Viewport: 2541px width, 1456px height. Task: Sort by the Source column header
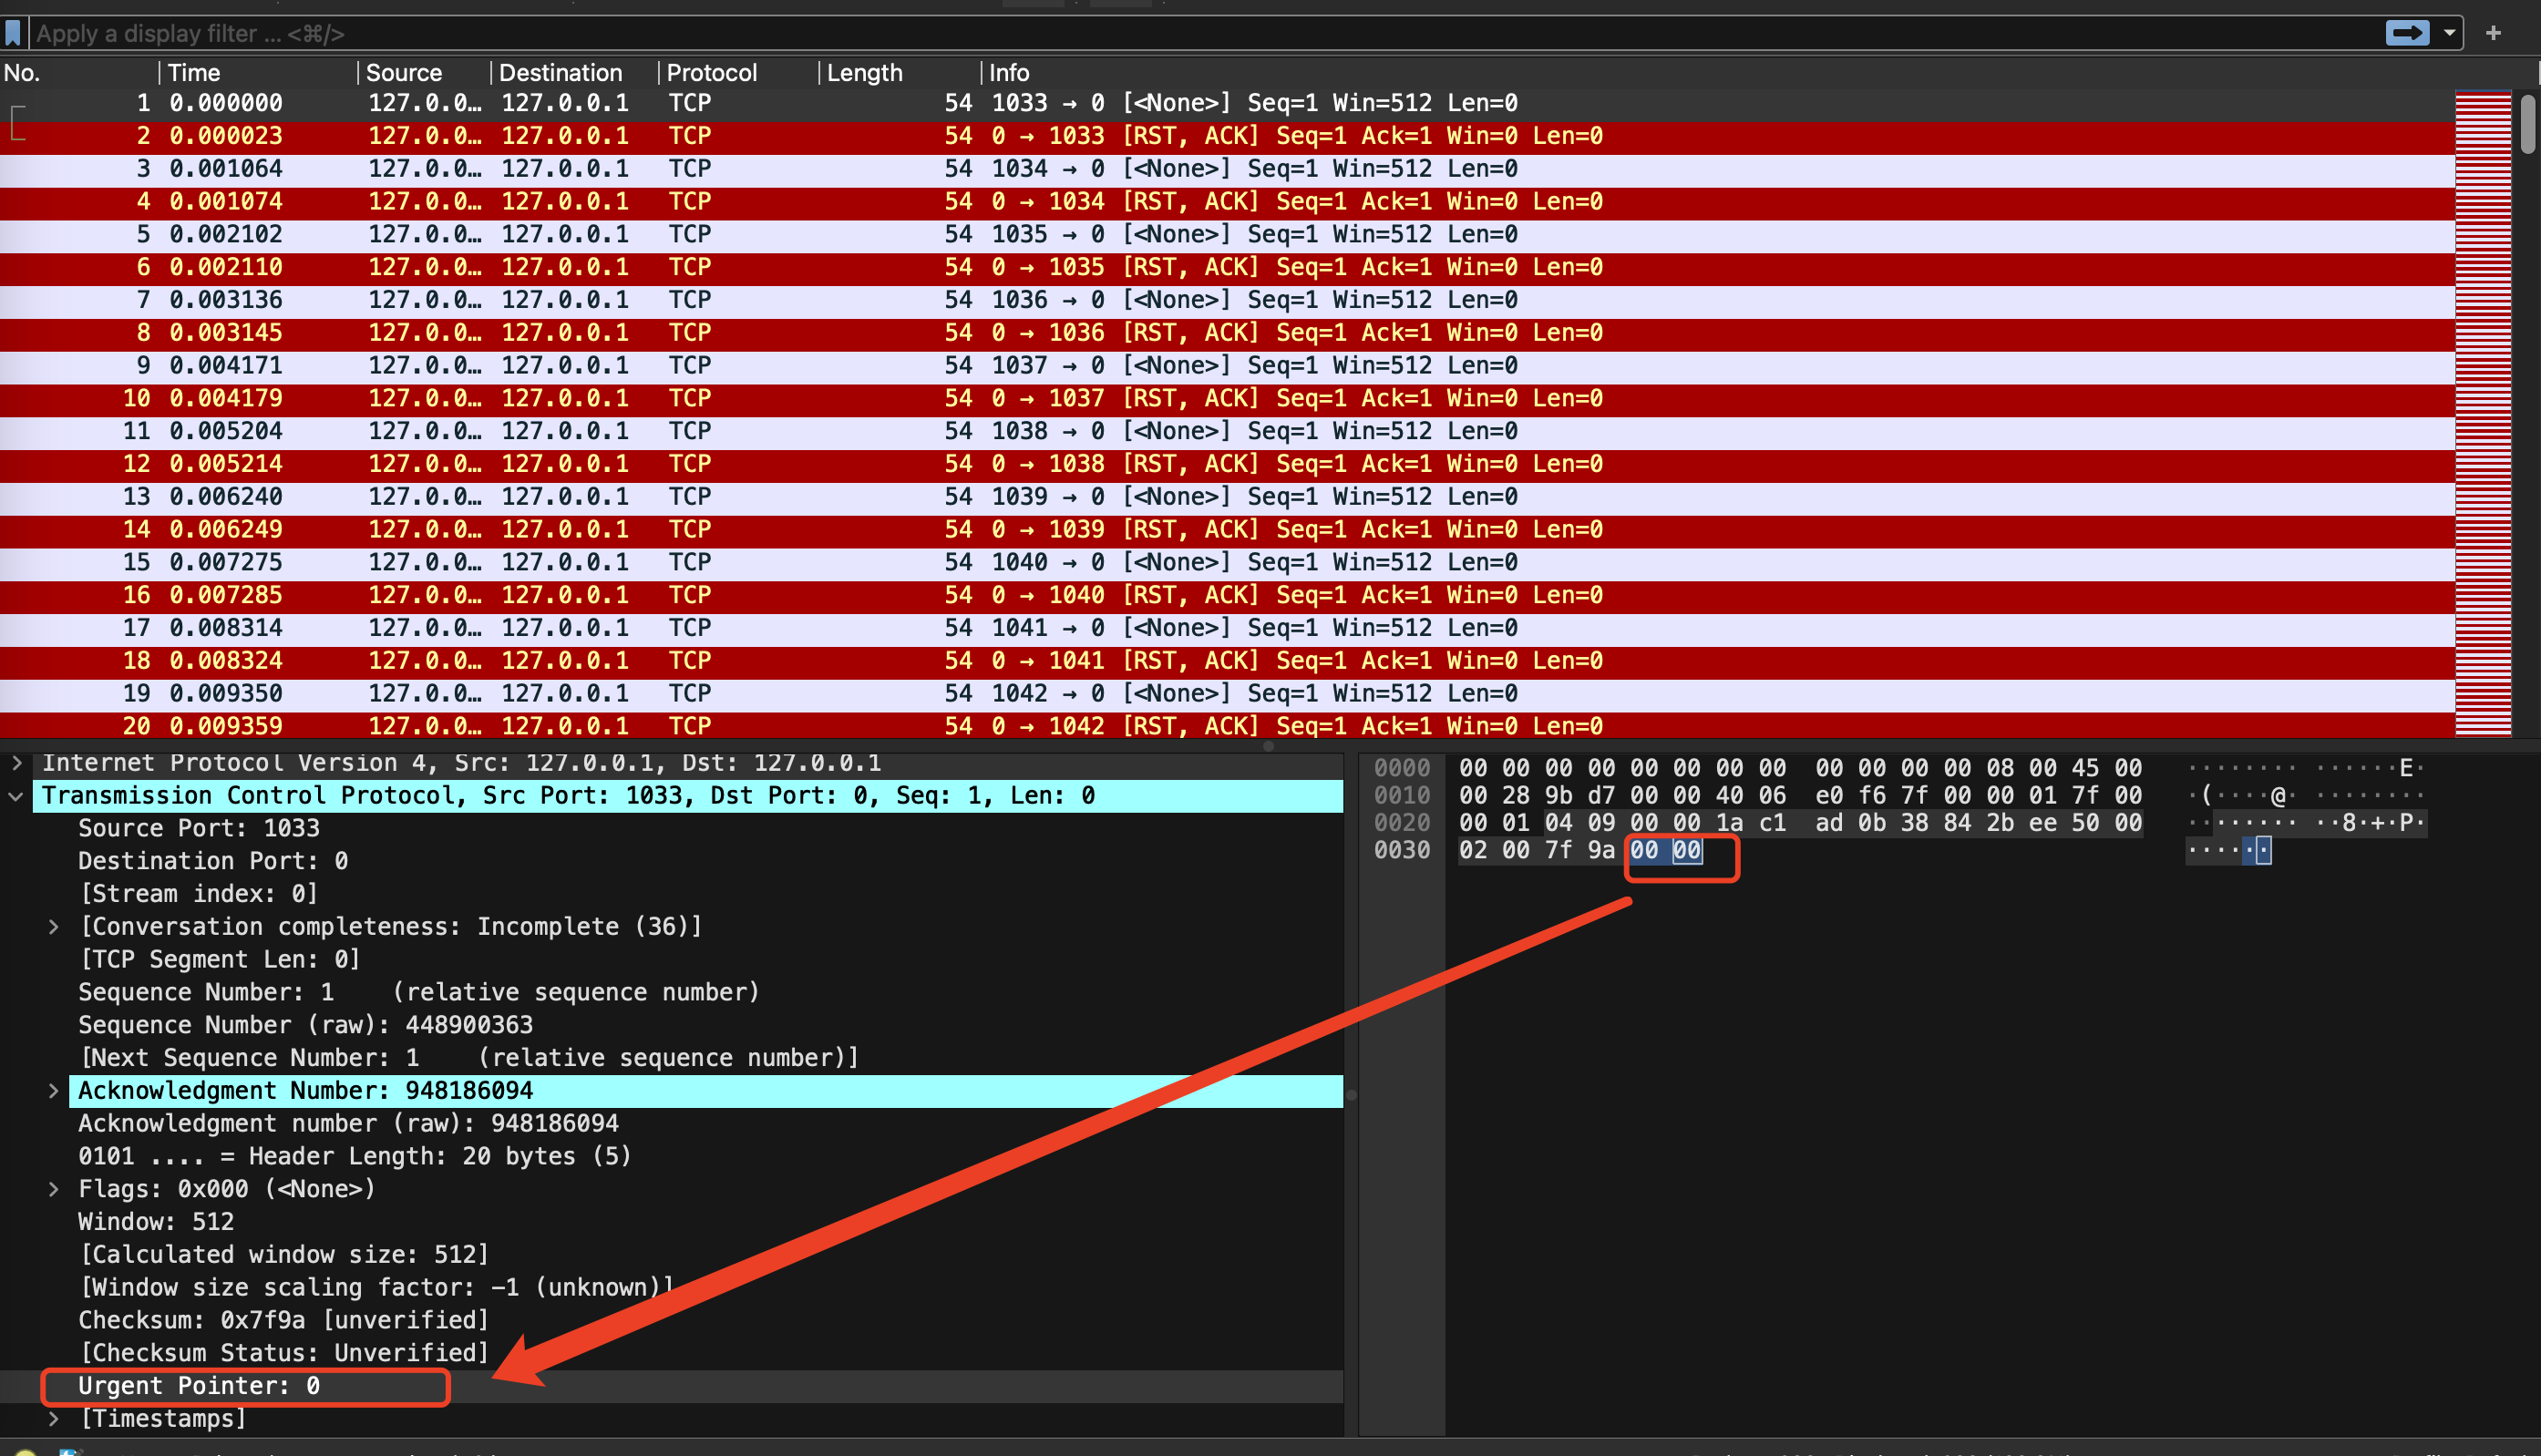pyautogui.click(x=424, y=73)
